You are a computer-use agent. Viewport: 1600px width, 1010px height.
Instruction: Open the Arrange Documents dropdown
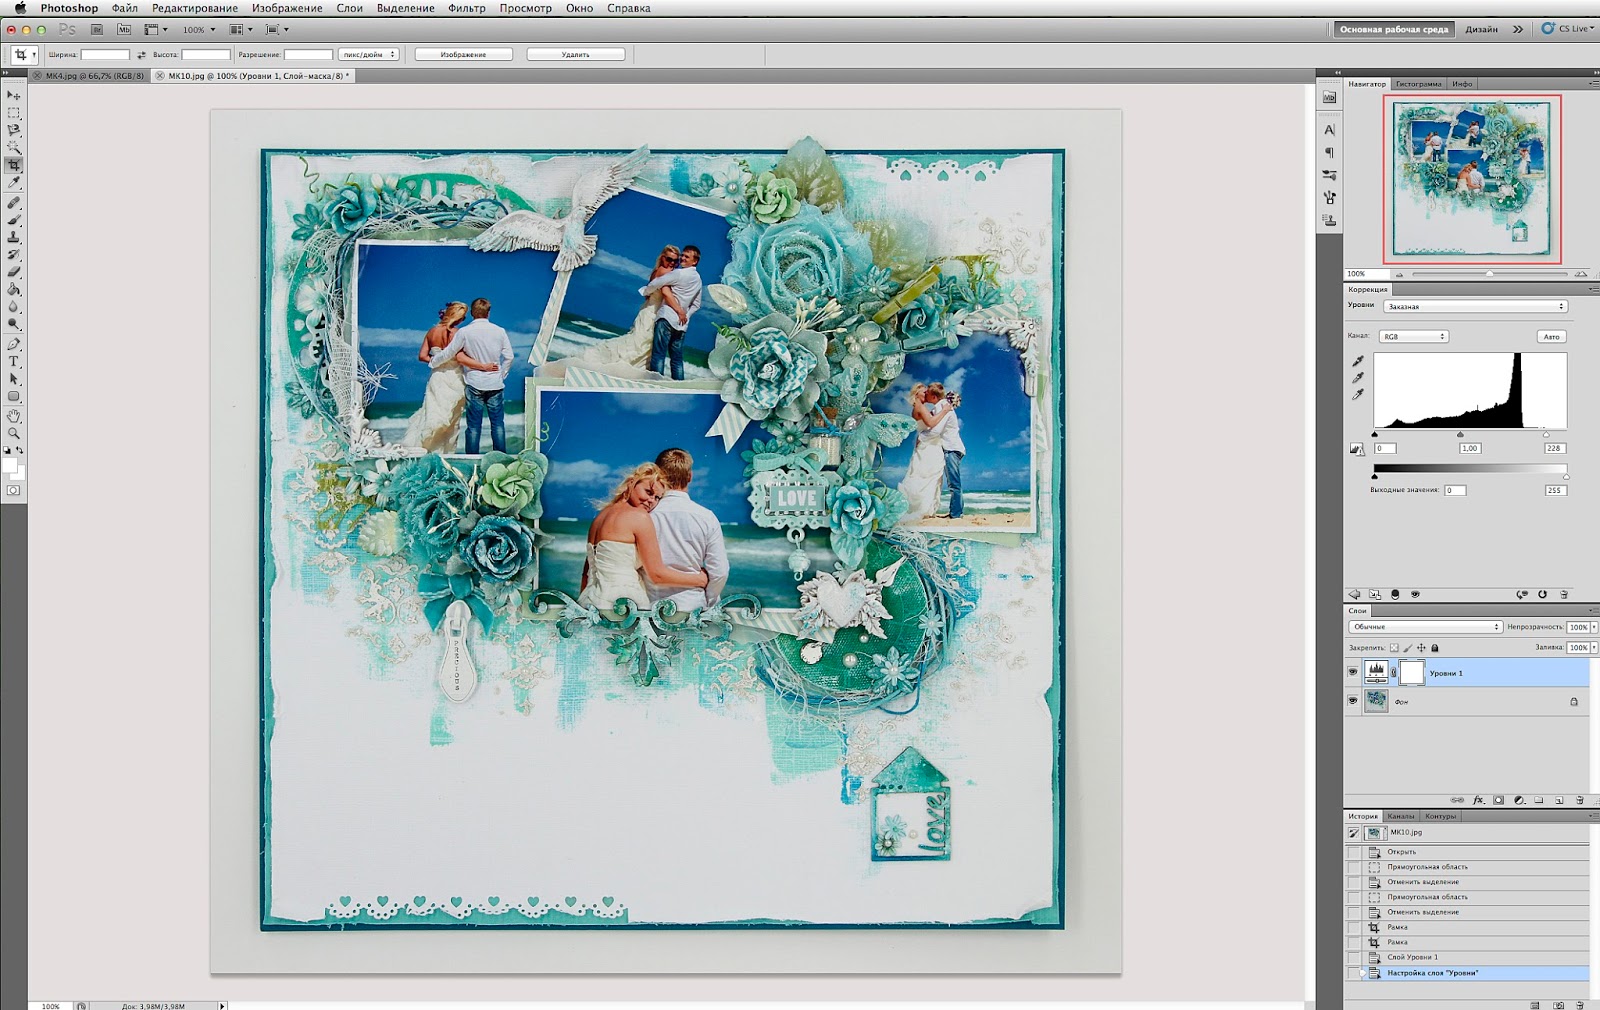pos(240,30)
